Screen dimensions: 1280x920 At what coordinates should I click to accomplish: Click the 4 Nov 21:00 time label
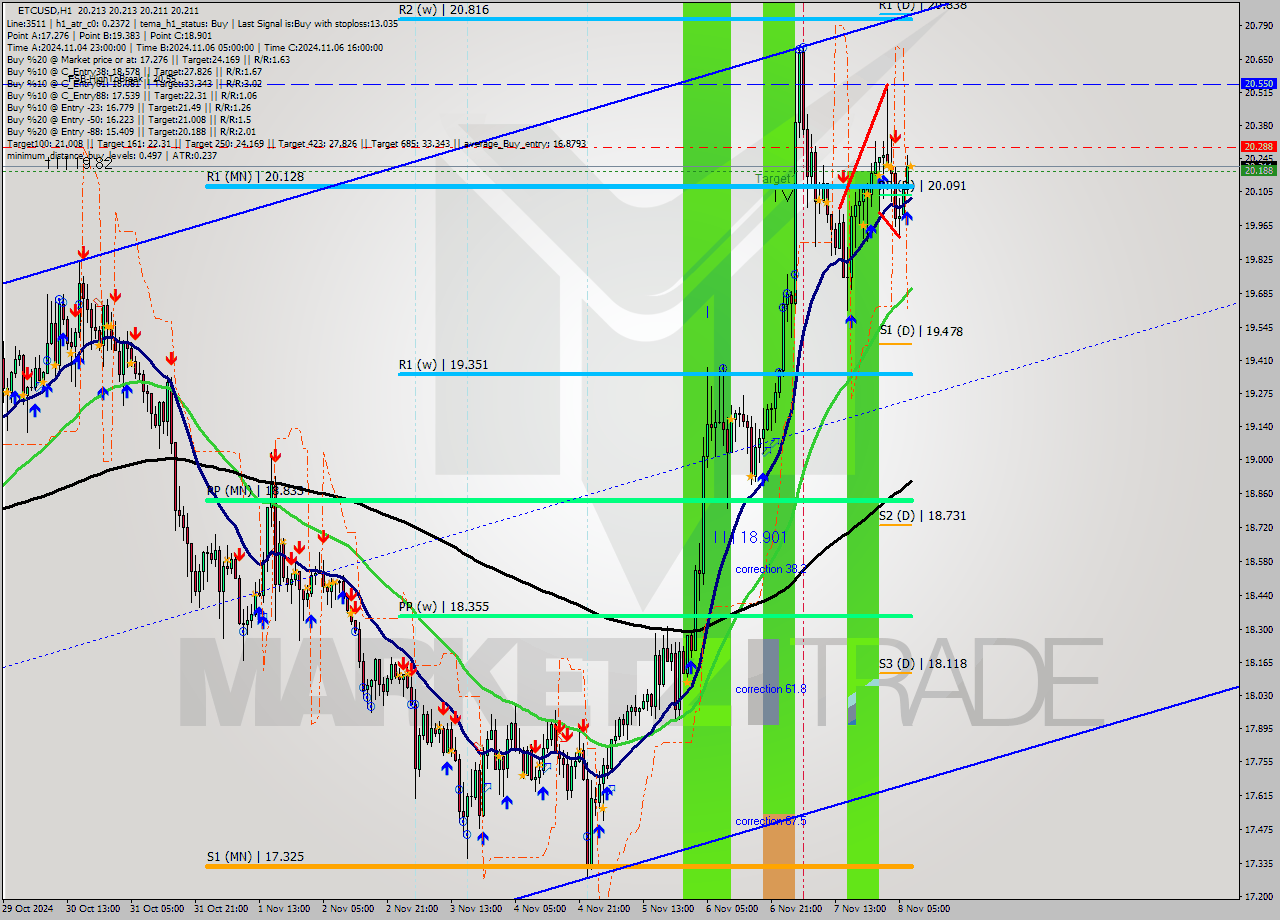(x=604, y=909)
